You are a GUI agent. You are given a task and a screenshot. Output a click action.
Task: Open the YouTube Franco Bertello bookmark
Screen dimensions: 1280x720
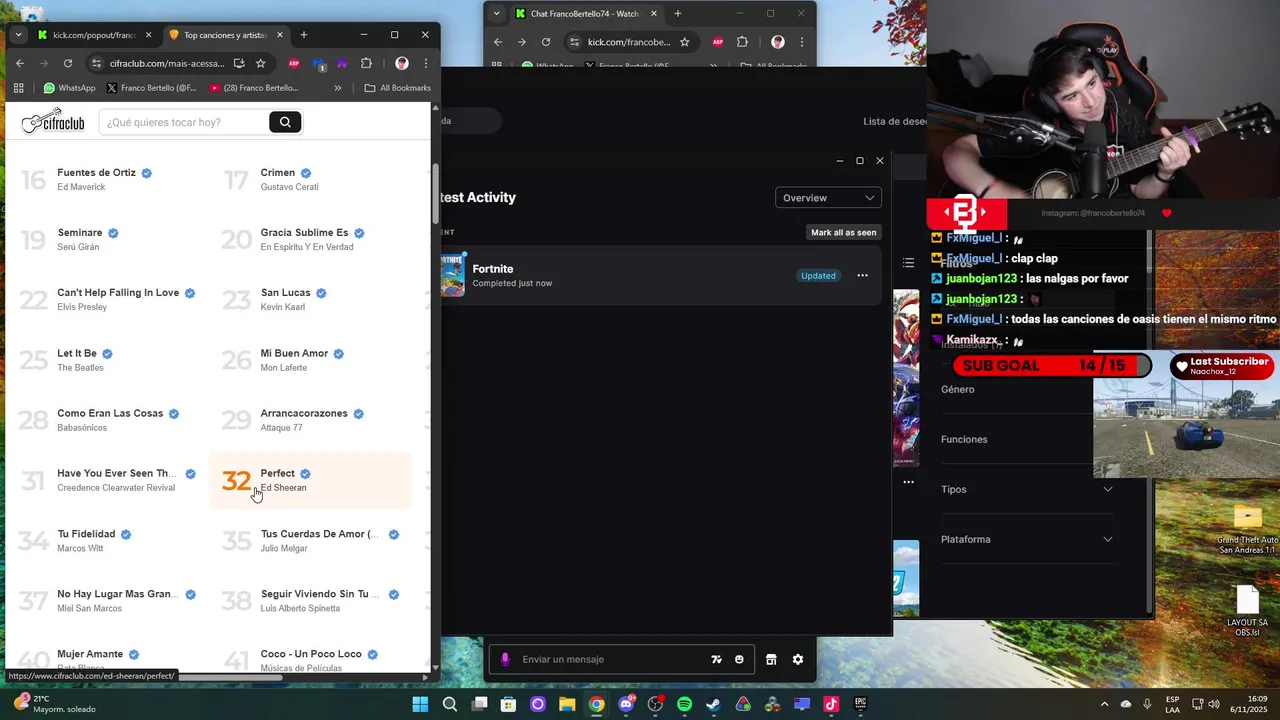coord(254,88)
